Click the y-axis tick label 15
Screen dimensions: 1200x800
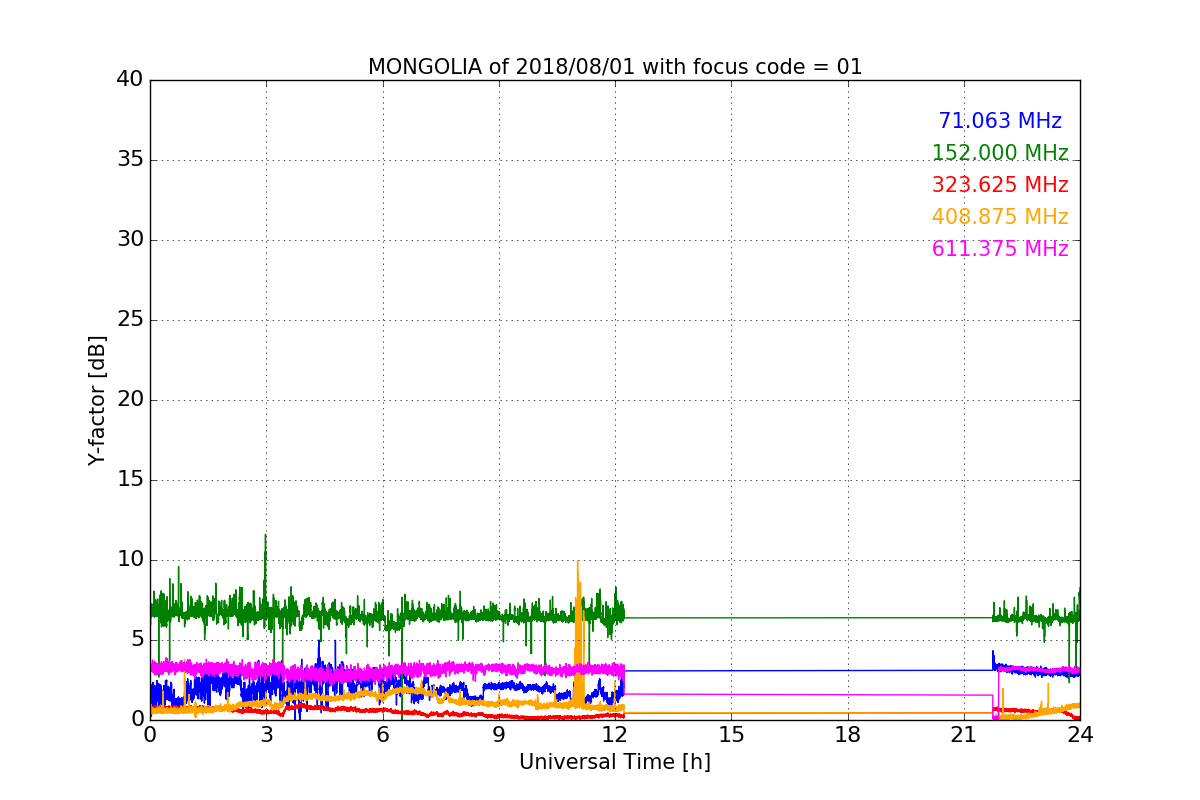pos(130,480)
